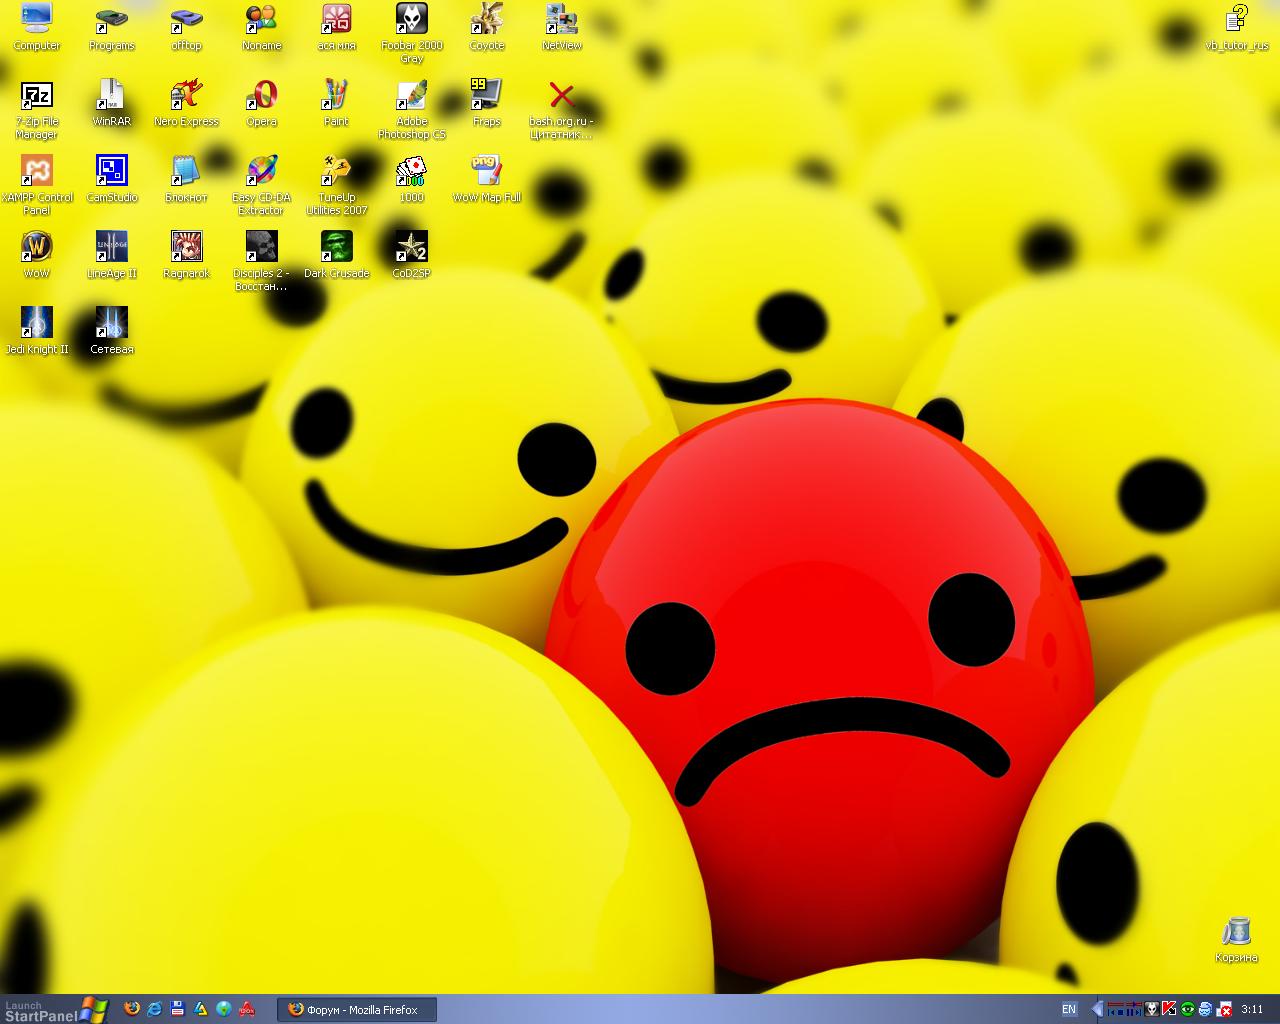Click the red Adobe quick launch icon

pos(247,1009)
